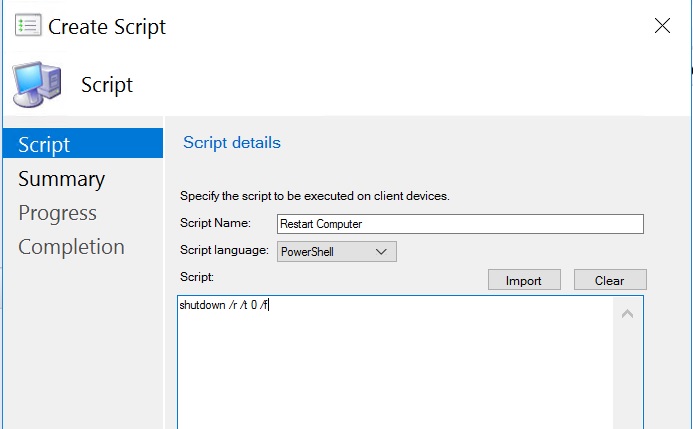Click the 'Create Script' window title text
Viewport: 693px width, 429px height.
click(107, 27)
